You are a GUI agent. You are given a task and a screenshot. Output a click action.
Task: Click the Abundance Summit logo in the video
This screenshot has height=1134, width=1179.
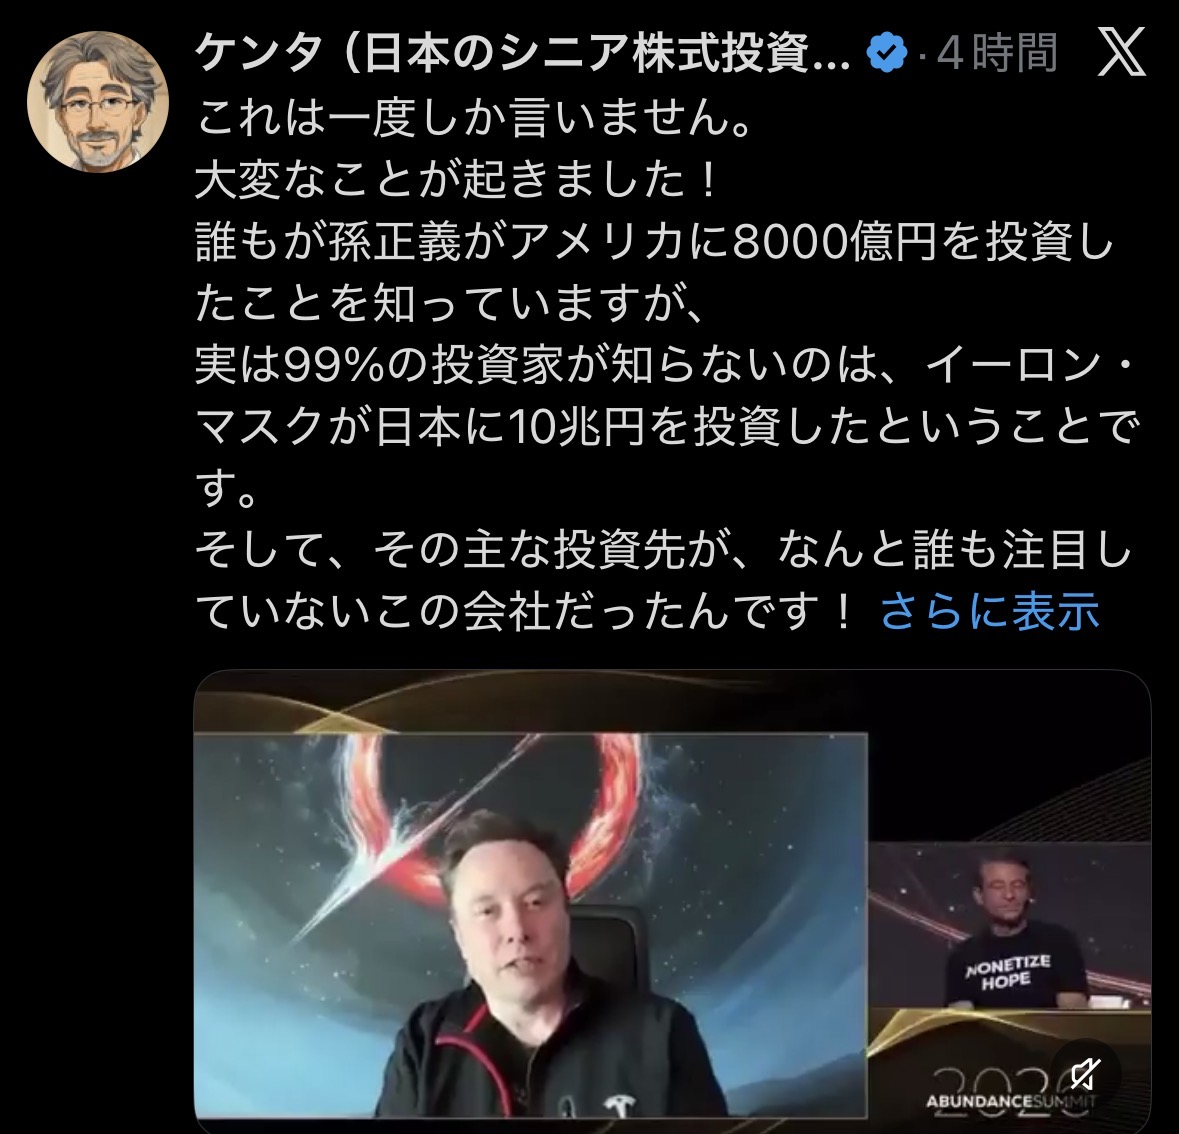pyautogui.click(x=1011, y=1089)
